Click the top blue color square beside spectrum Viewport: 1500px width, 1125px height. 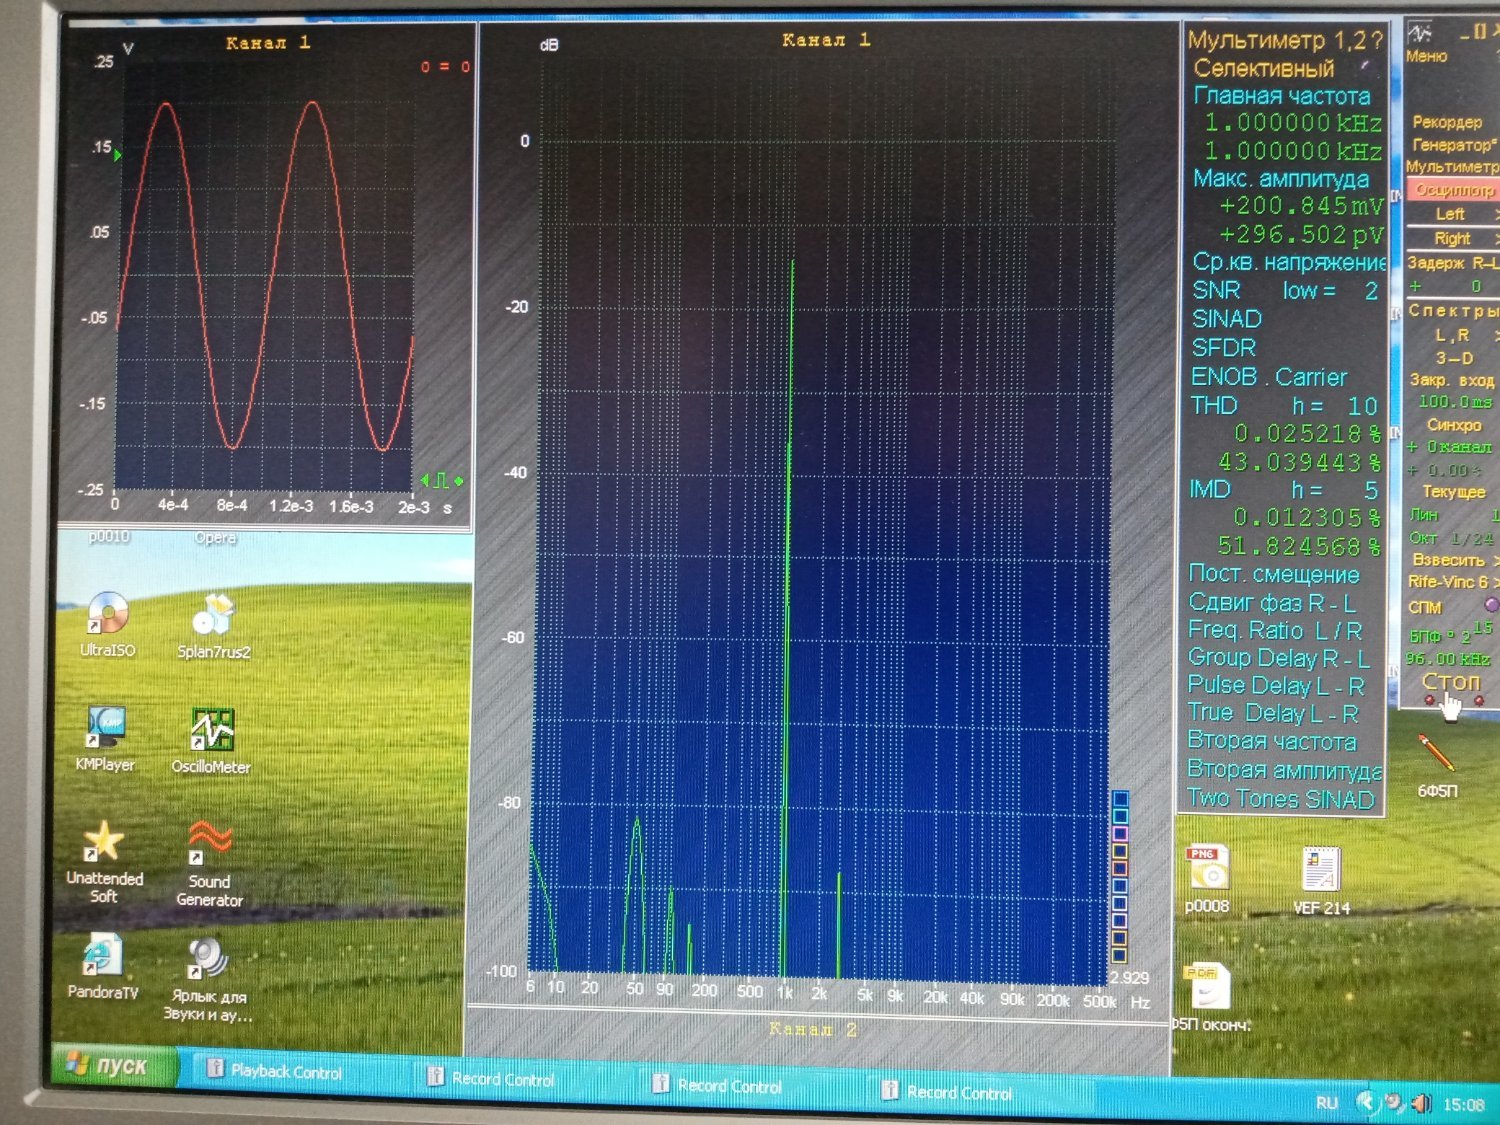click(x=1121, y=799)
